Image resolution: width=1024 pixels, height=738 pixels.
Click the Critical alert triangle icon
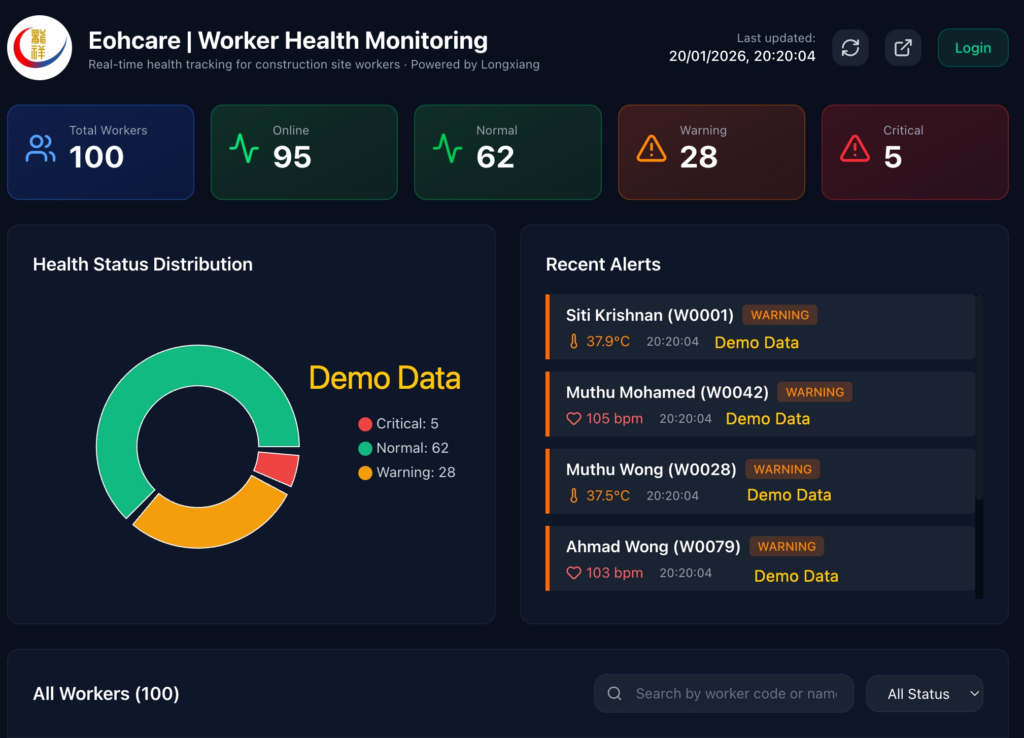[x=855, y=150]
